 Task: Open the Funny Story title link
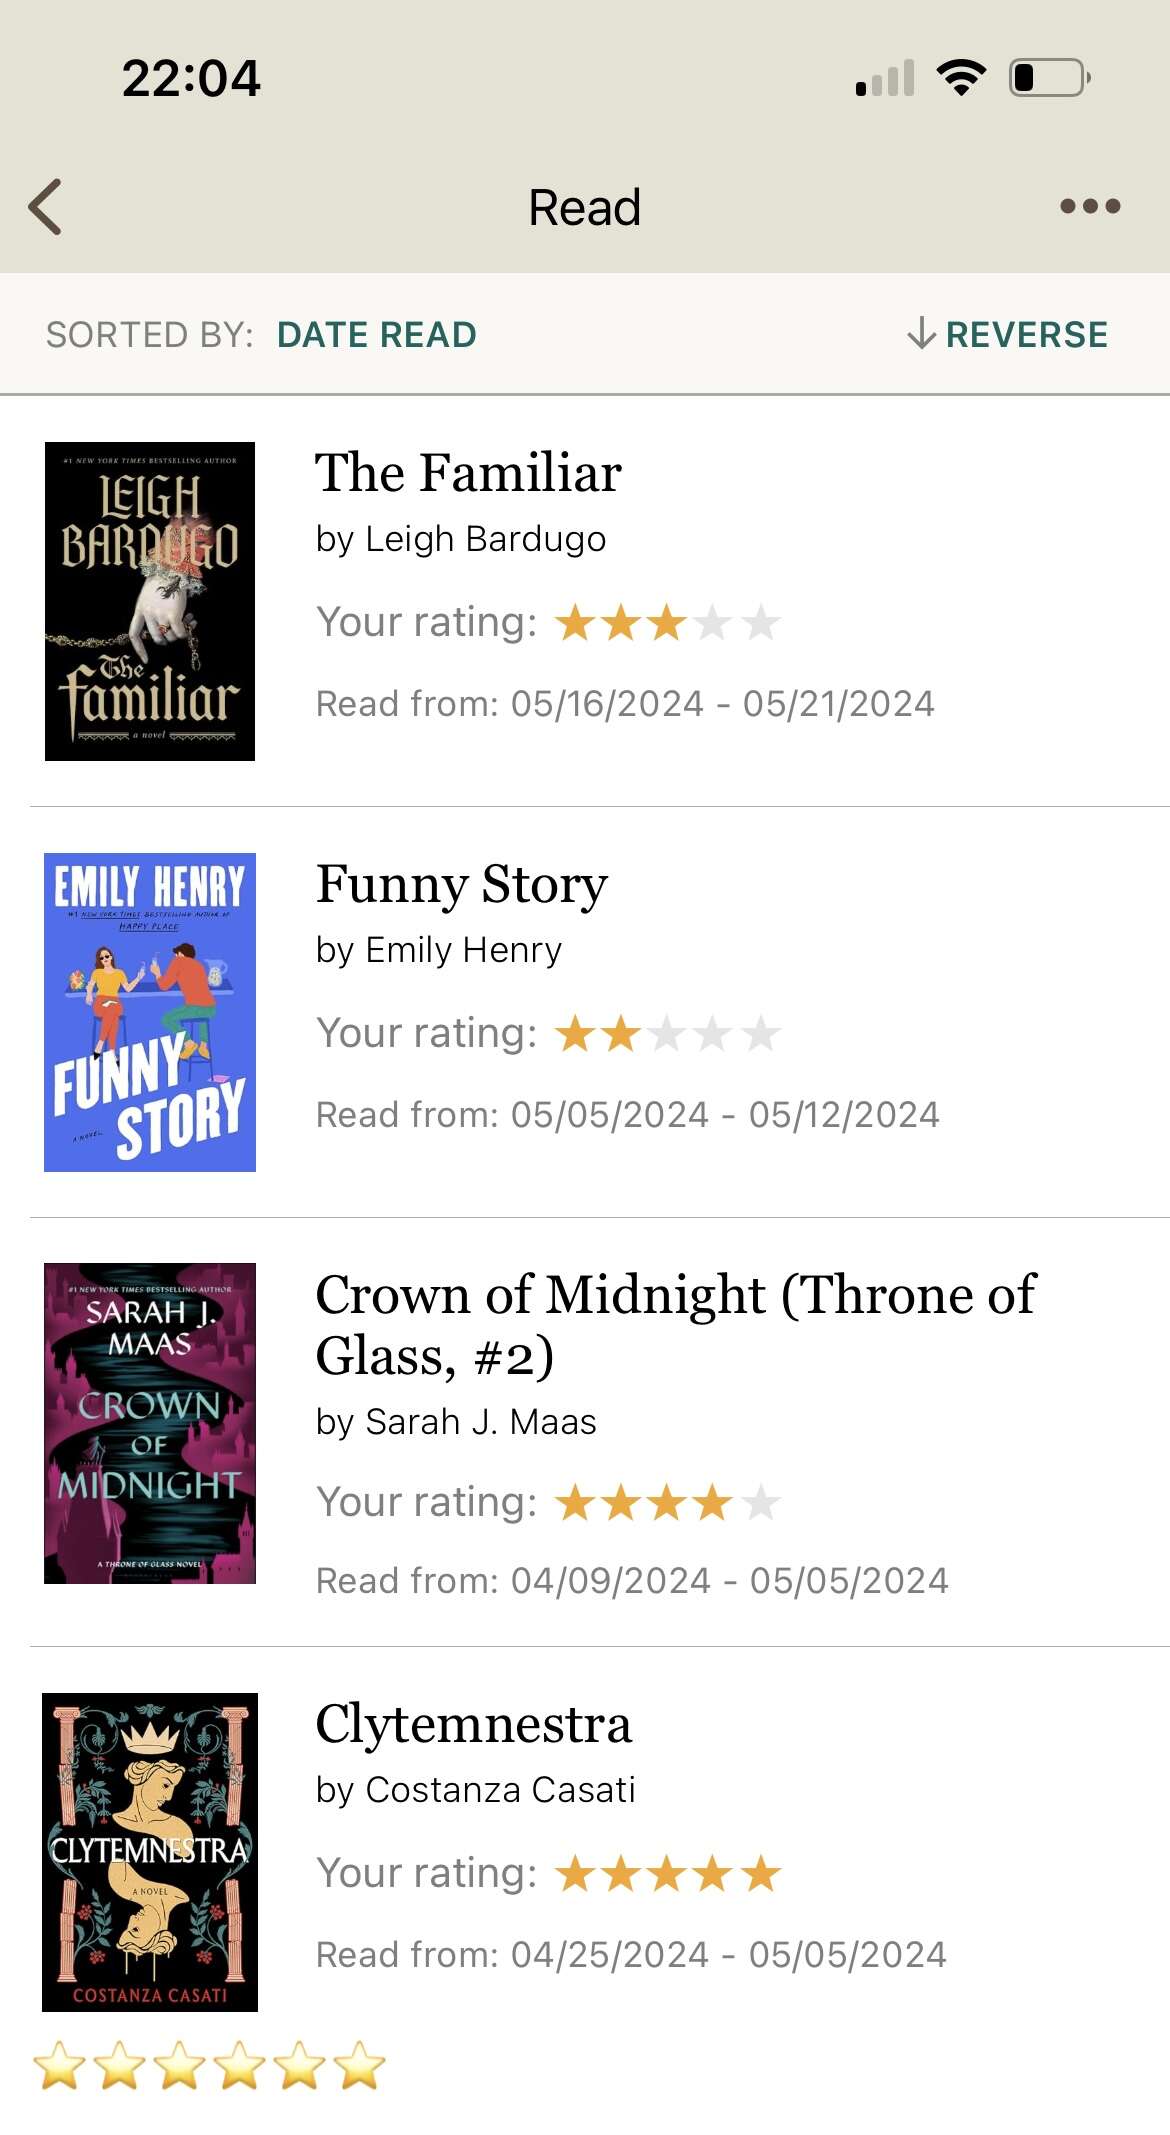point(461,884)
